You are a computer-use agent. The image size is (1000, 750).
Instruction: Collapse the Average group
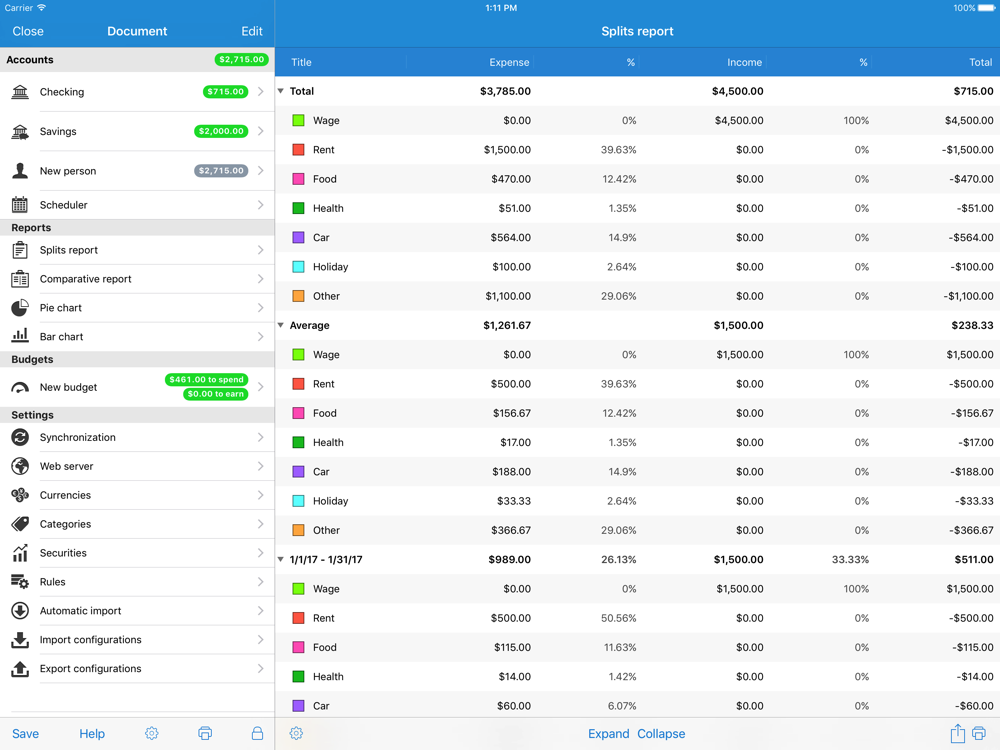[281, 325]
